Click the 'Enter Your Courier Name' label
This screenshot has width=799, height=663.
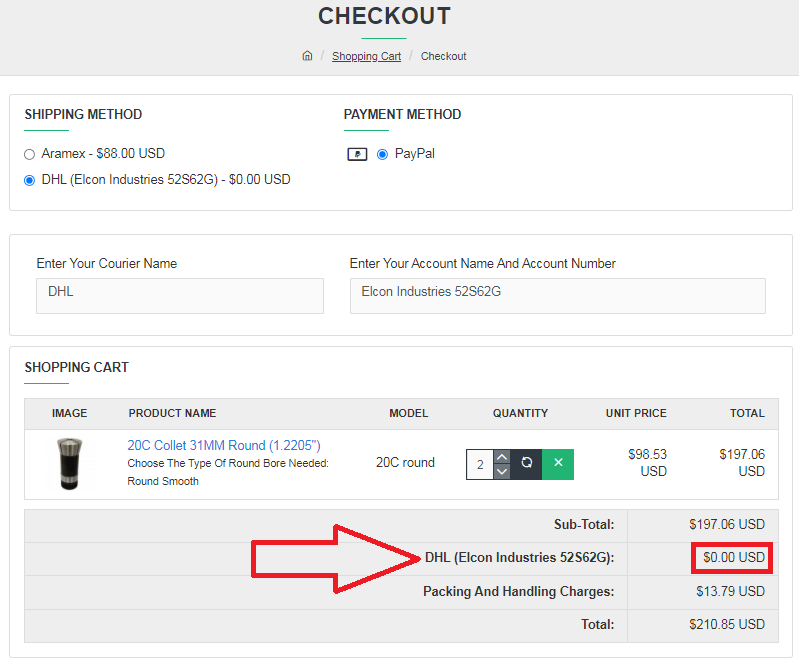click(106, 263)
